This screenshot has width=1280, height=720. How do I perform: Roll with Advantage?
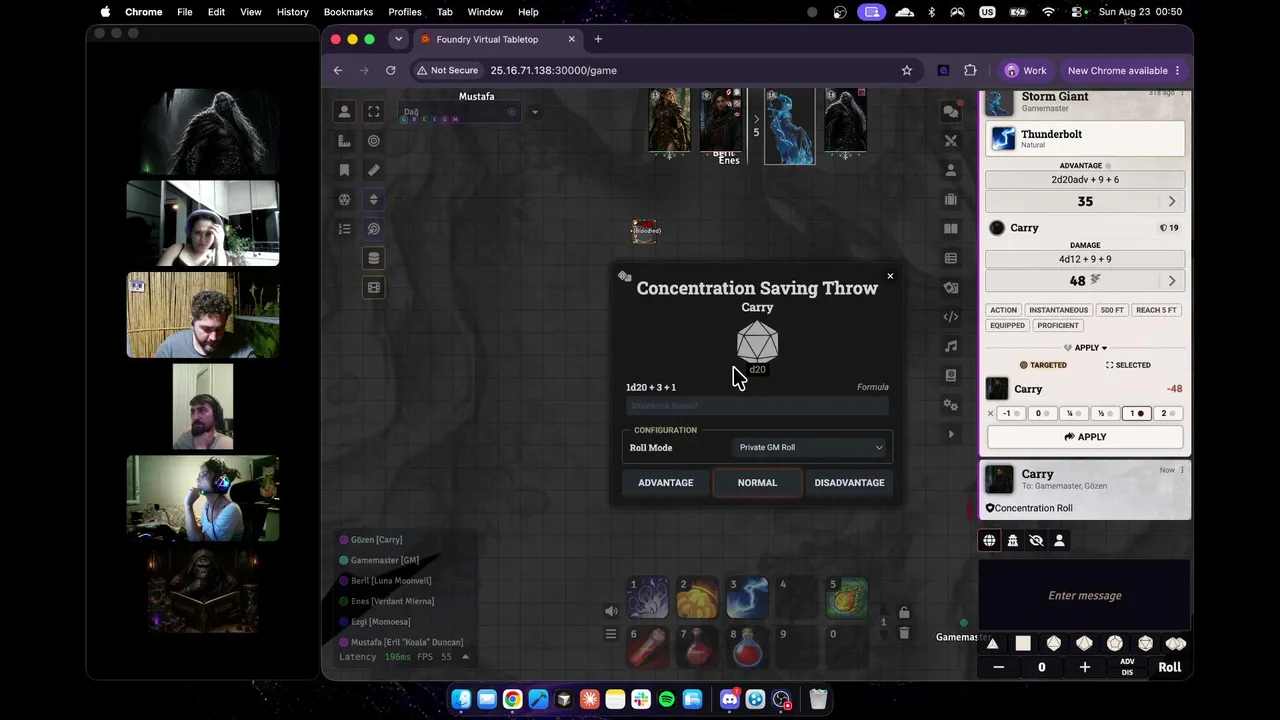(x=666, y=483)
